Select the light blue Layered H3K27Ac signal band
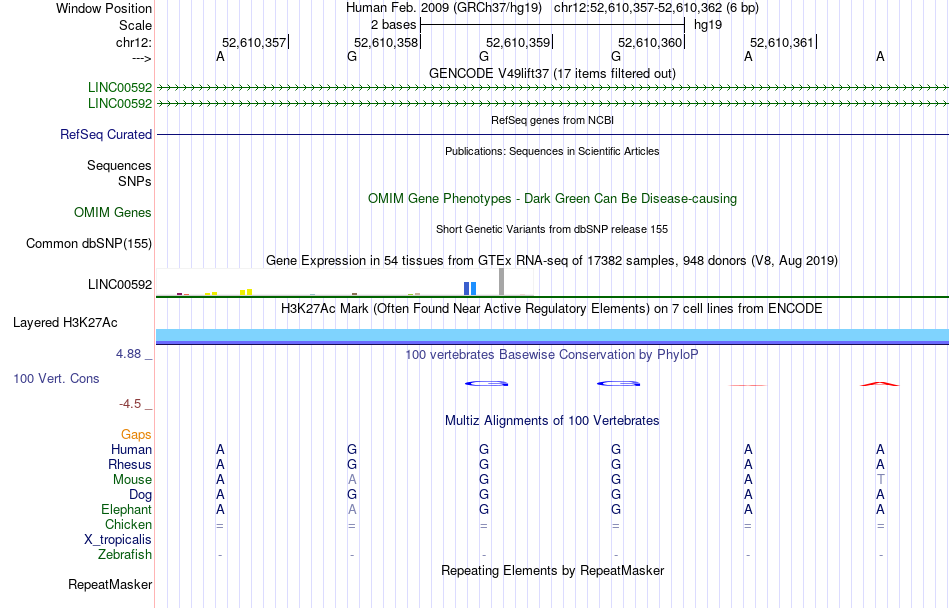 [552, 335]
